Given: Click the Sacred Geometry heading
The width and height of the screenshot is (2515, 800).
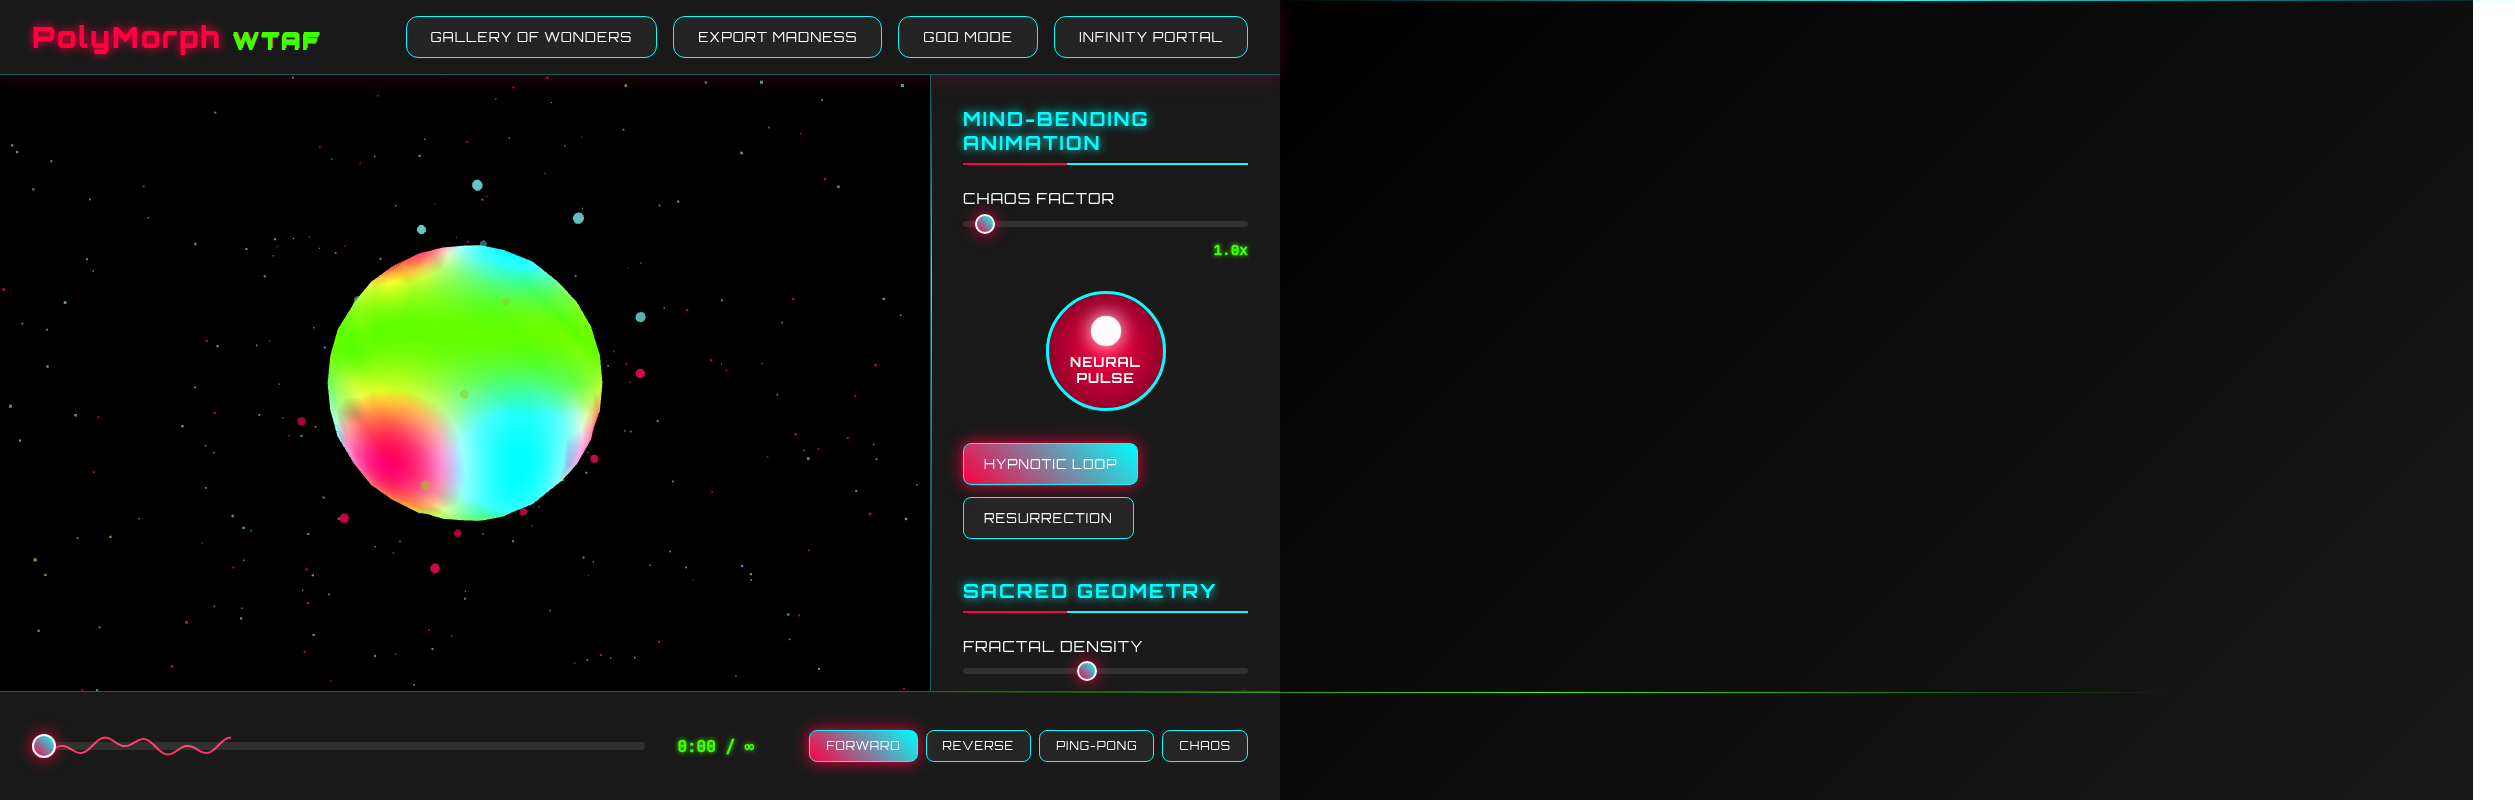Looking at the screenshot, I should click(x=1089, y=591).
